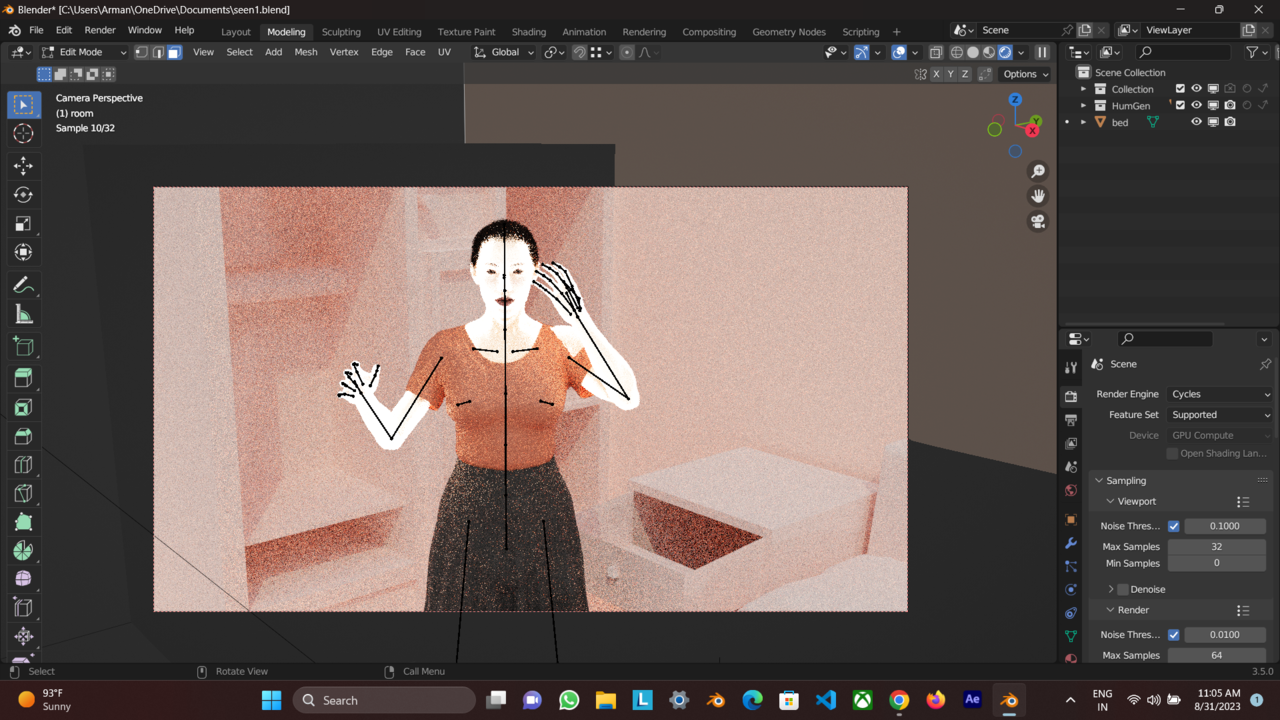Open the Modifier Properties wrench tab

1070,543
